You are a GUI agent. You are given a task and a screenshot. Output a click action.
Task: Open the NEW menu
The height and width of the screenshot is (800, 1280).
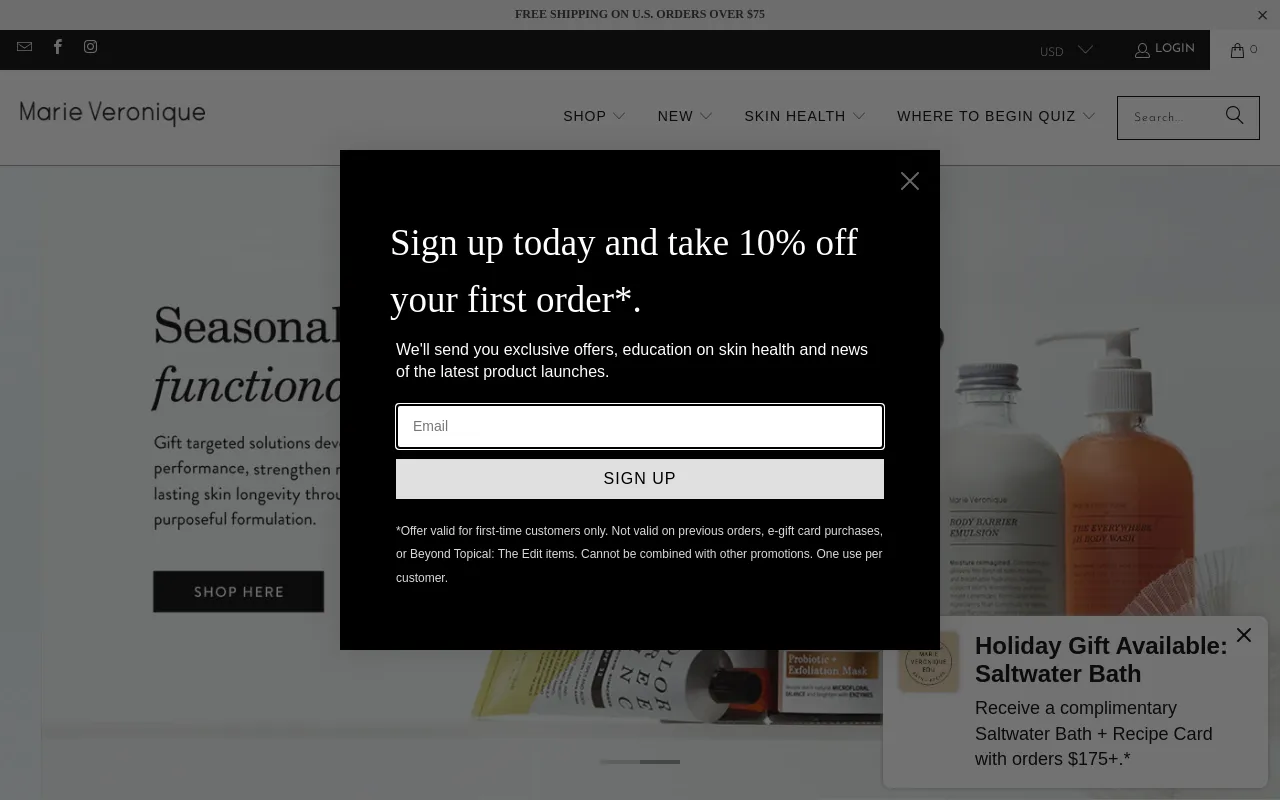[x=684, y=116]
